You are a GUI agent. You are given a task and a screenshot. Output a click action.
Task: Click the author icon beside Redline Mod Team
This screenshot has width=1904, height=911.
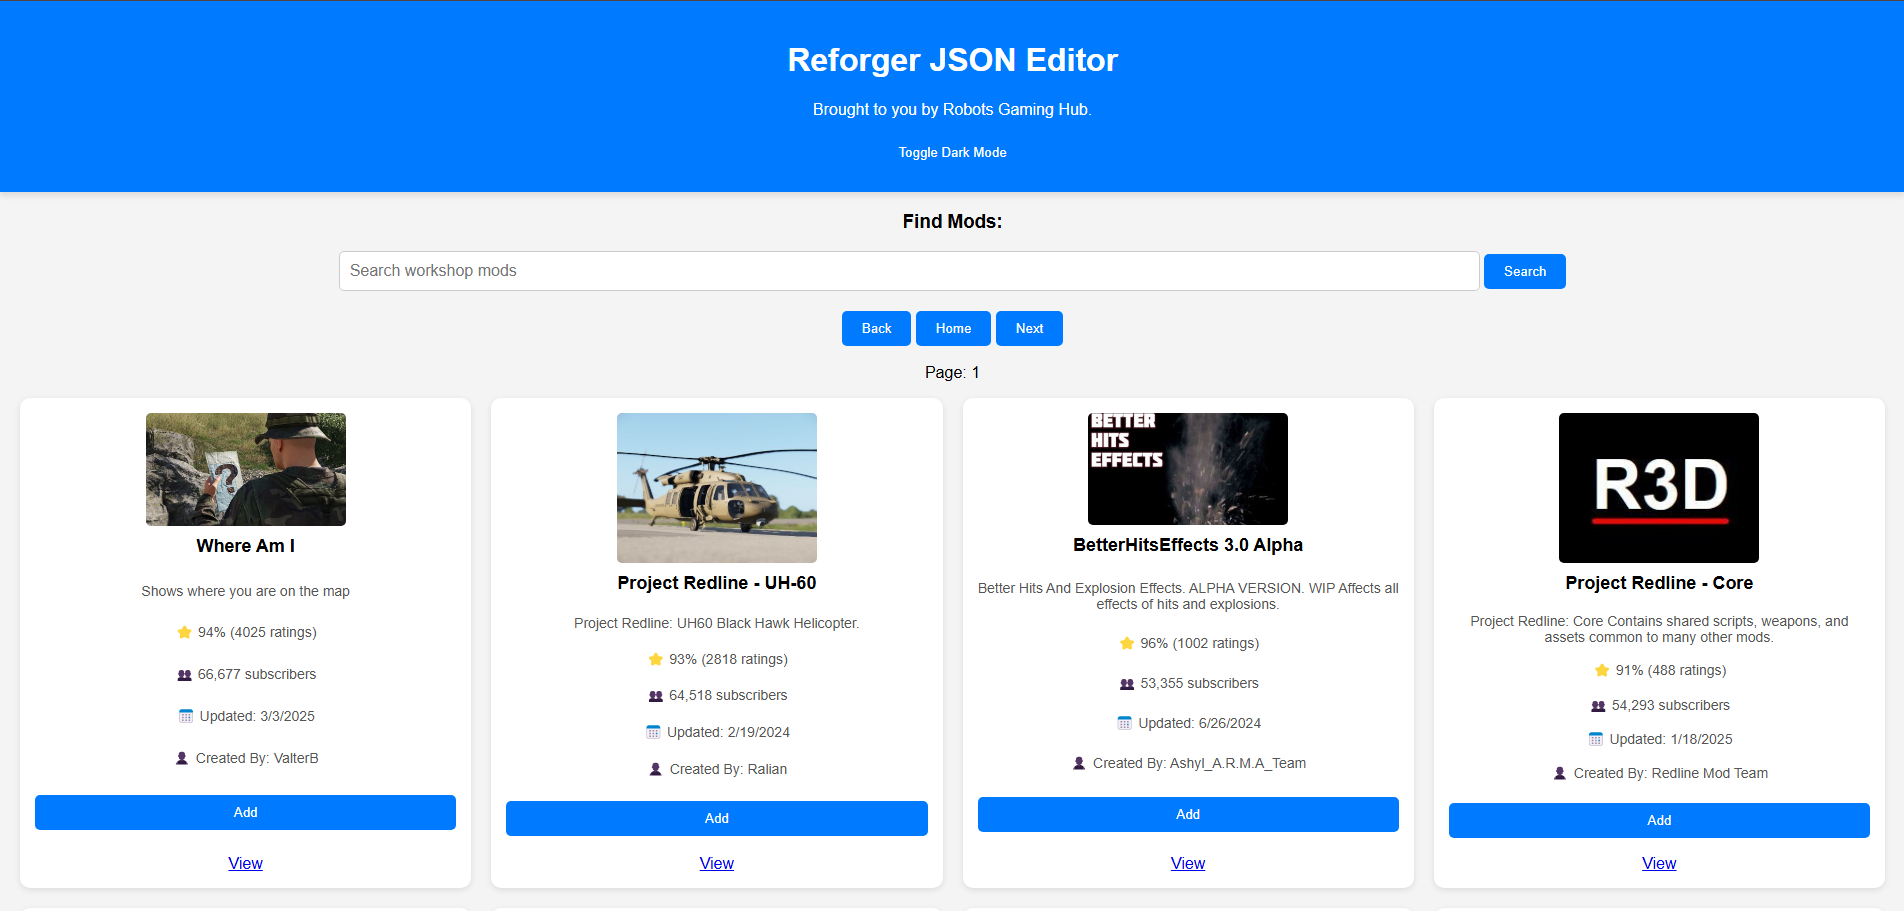pos(1560,773)
